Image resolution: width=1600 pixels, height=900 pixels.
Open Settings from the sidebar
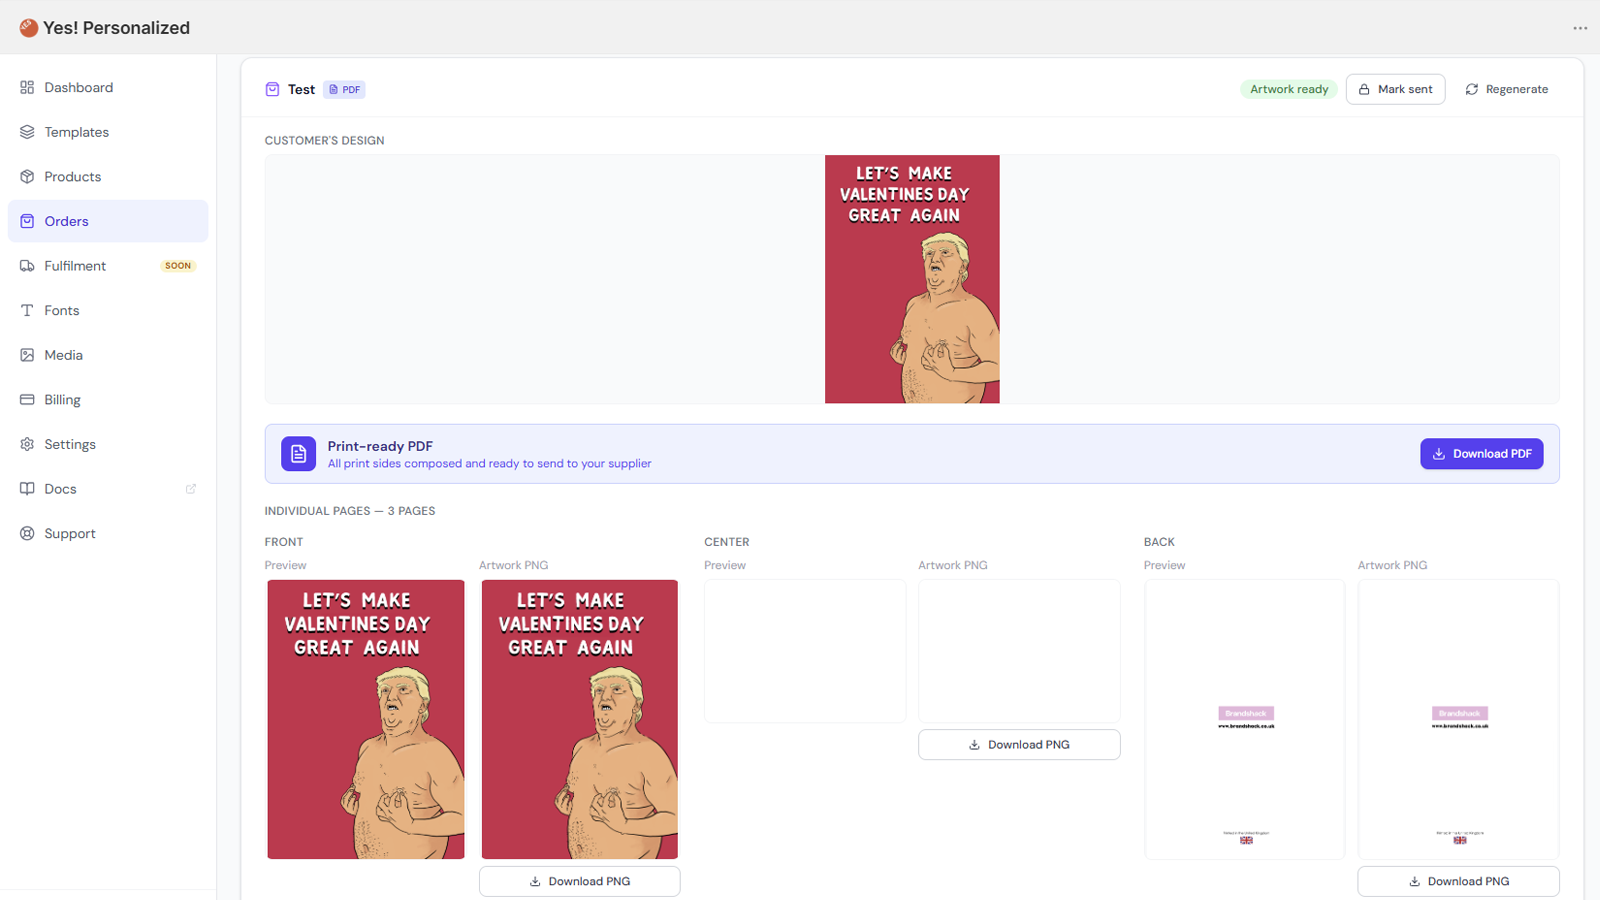(x=108, y=444)
